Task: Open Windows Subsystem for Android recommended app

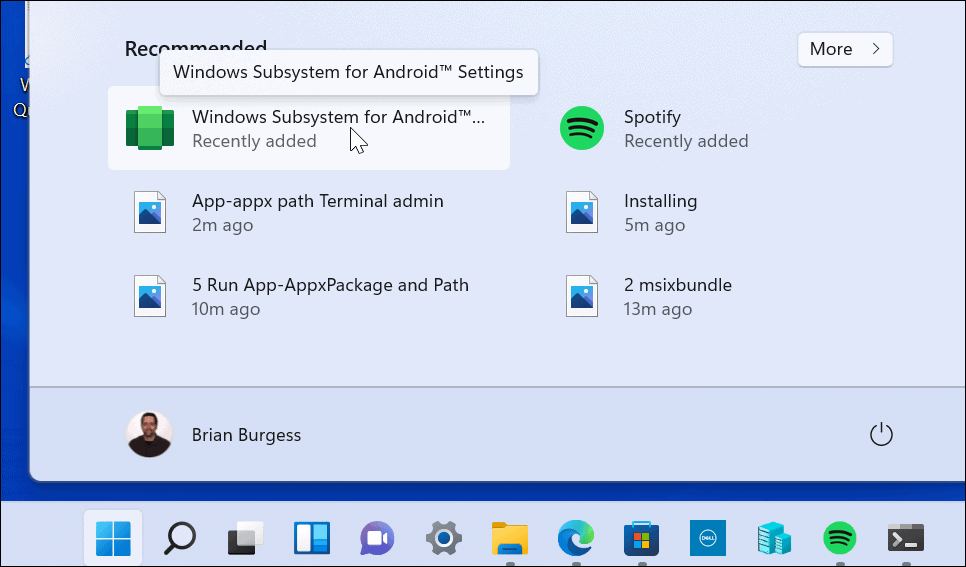Action: (309, 128)
